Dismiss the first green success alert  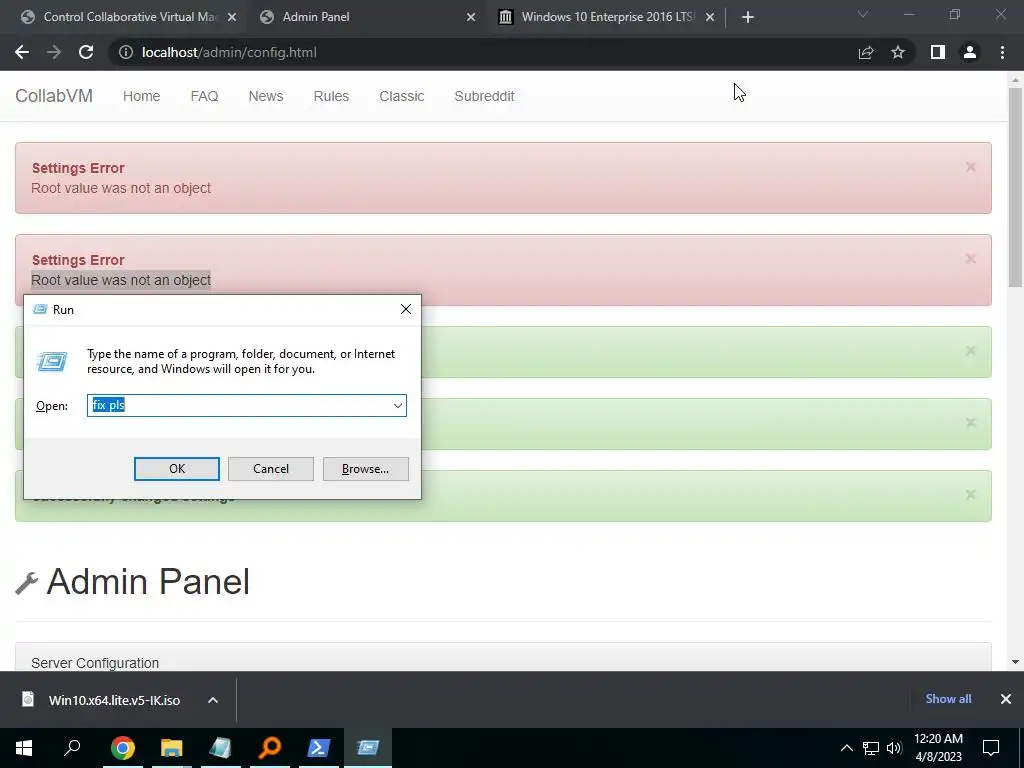click(x=970, y=351)
